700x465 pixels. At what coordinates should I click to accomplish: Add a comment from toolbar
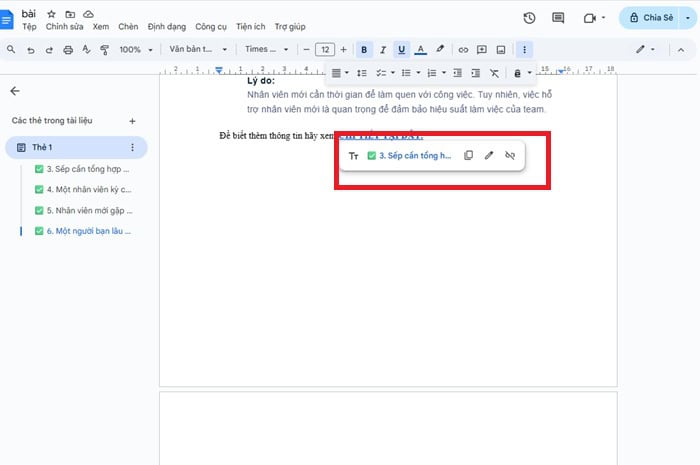click(x=482, y=50)
